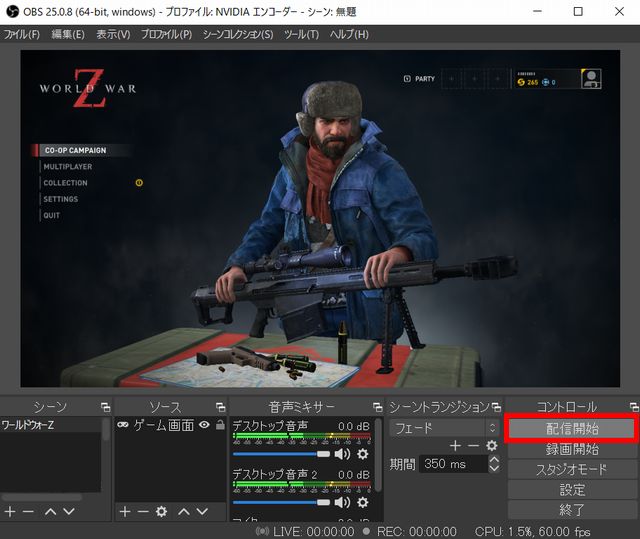Undock the シーントランジション panel
This screenshot has height=539, width=640.
496,407
